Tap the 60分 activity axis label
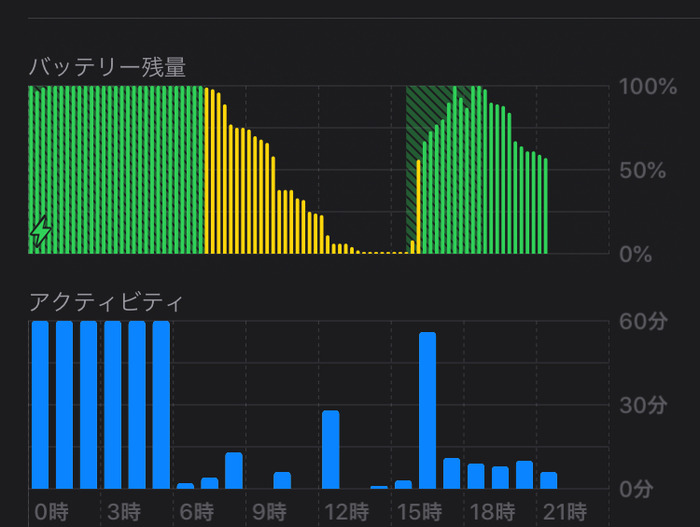Viewport: 700px width, 527px height. pos(643,322)
